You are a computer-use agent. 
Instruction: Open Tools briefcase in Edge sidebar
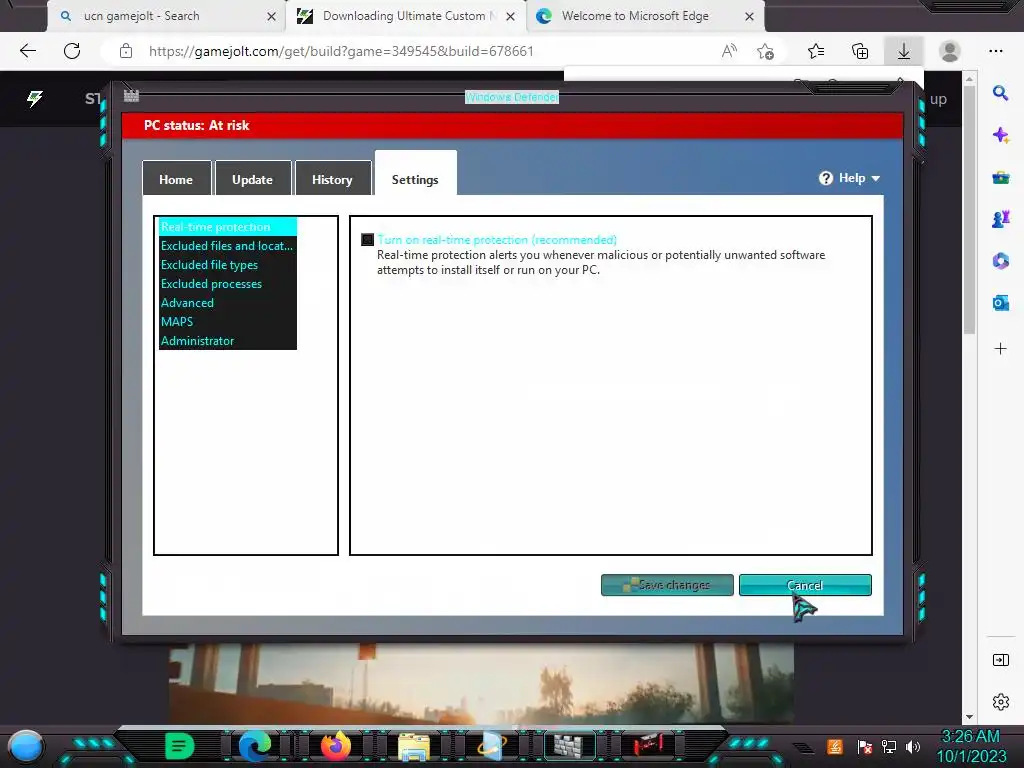tap(1000, 177)
